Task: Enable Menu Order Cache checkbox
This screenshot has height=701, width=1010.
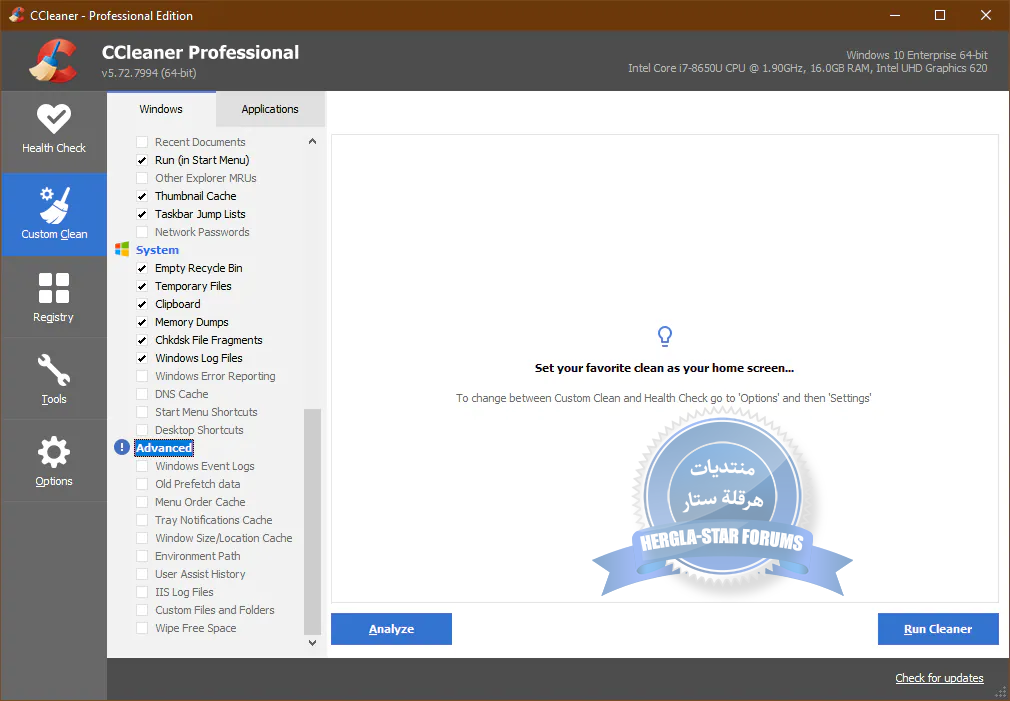Action: pos(142,502)
